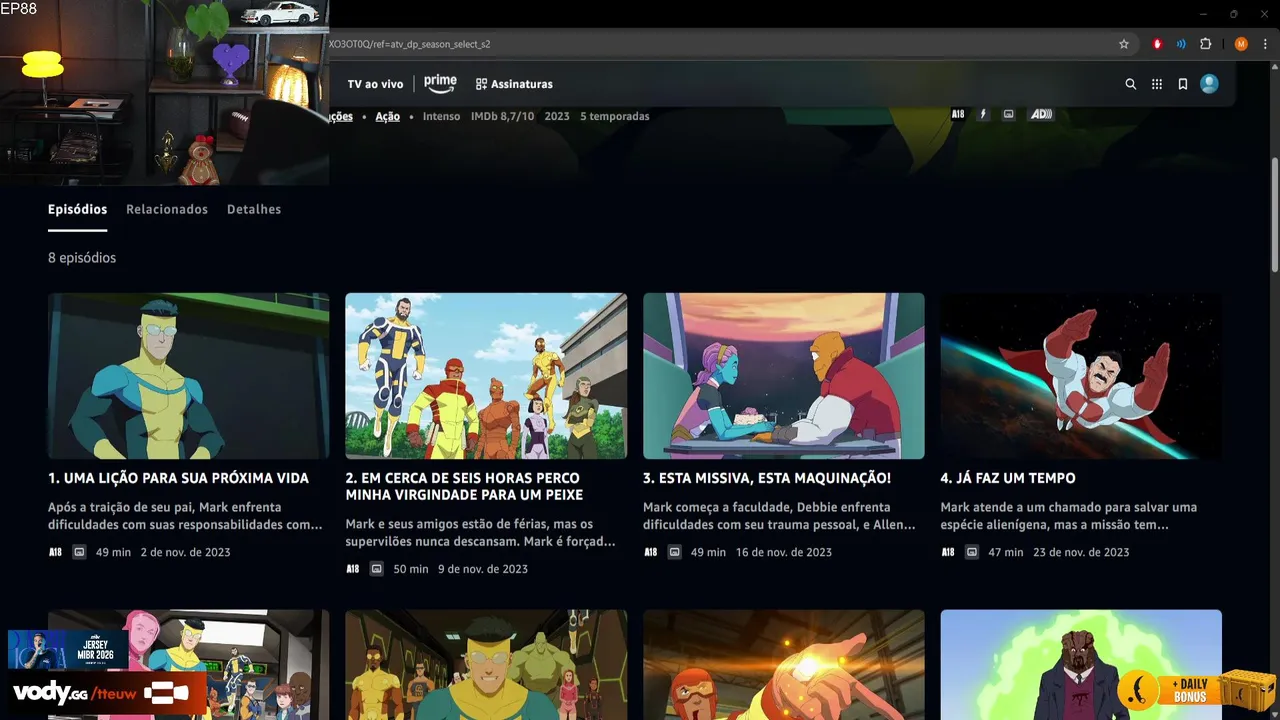Screen dimensions: 1280x720
Task: Switch to the Relacionados tab
Action: coord(167,209)
